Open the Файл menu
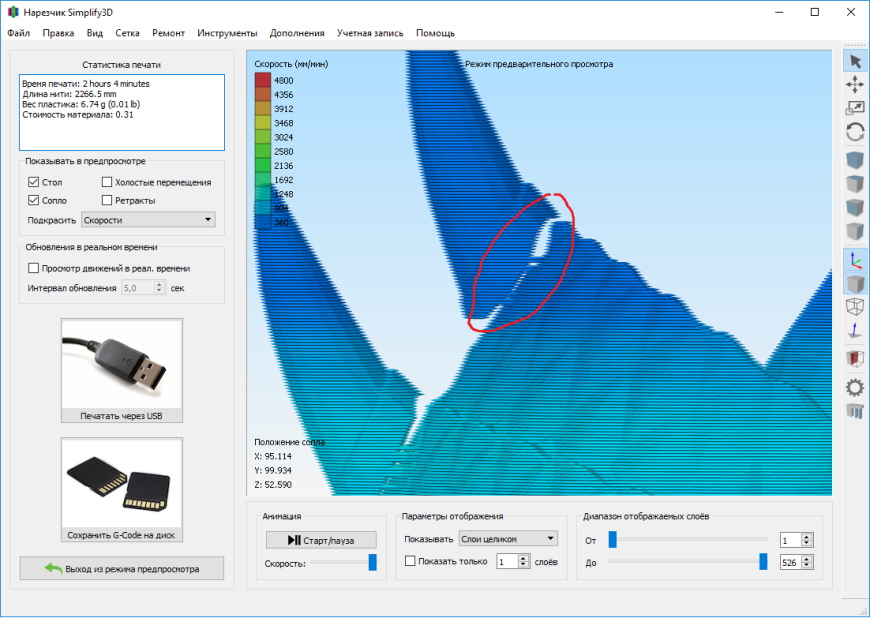Image resolution: width=870 pixels, height=618 pixels. (x=18, y=33)
